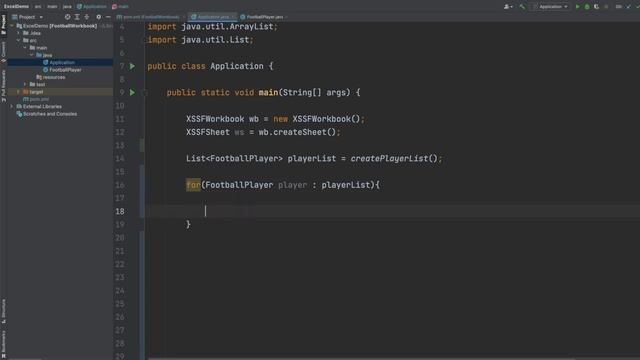Click Collapse All in the Project panel header
Image resolution: width=640 pixels, height=360 pixels.
[87, 17]
